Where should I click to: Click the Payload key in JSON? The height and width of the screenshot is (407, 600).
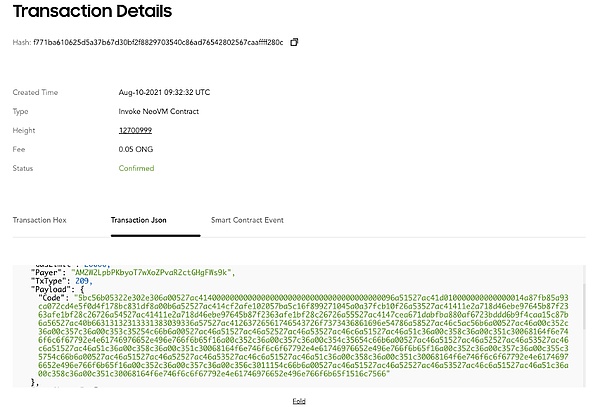coord(55,290)
